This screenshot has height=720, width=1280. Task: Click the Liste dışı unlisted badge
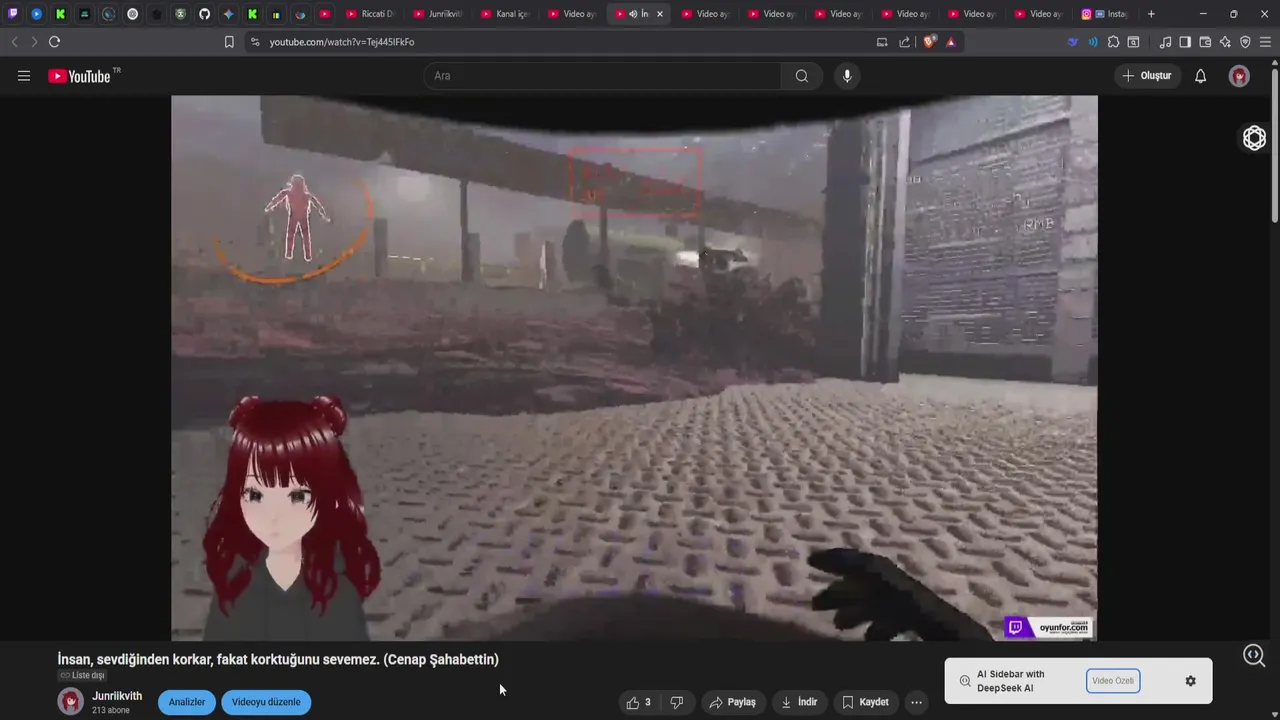click(x=82, y=676)
